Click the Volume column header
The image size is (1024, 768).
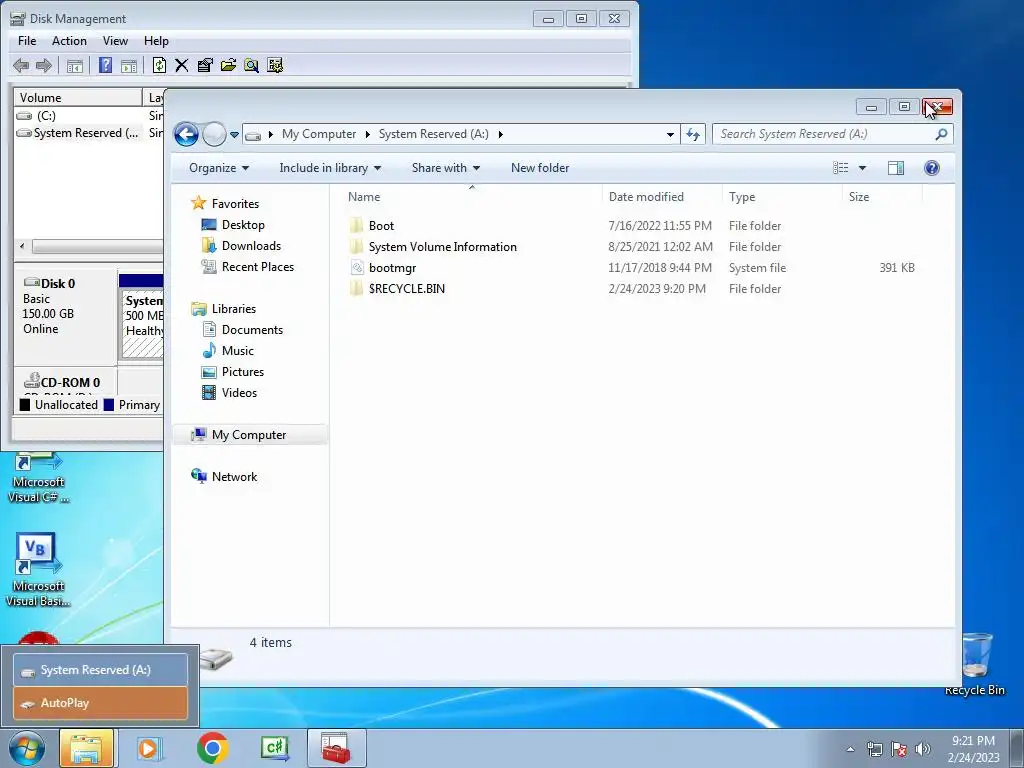click(x=78, y=97)
